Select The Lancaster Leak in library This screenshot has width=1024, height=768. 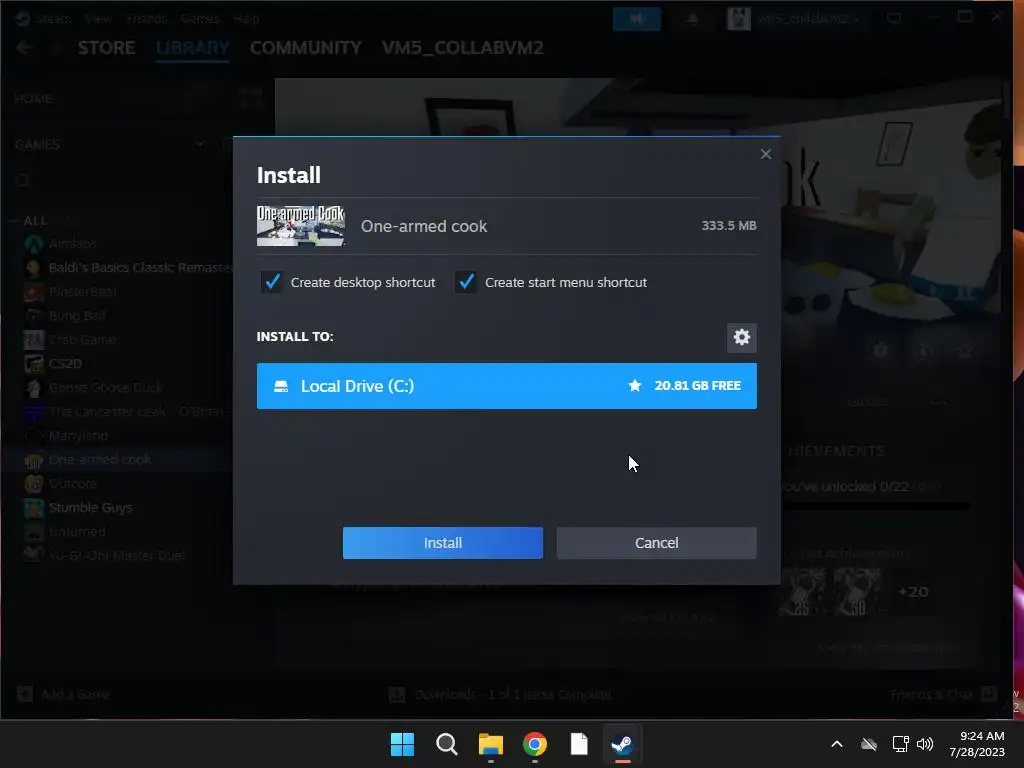[136, 412]
